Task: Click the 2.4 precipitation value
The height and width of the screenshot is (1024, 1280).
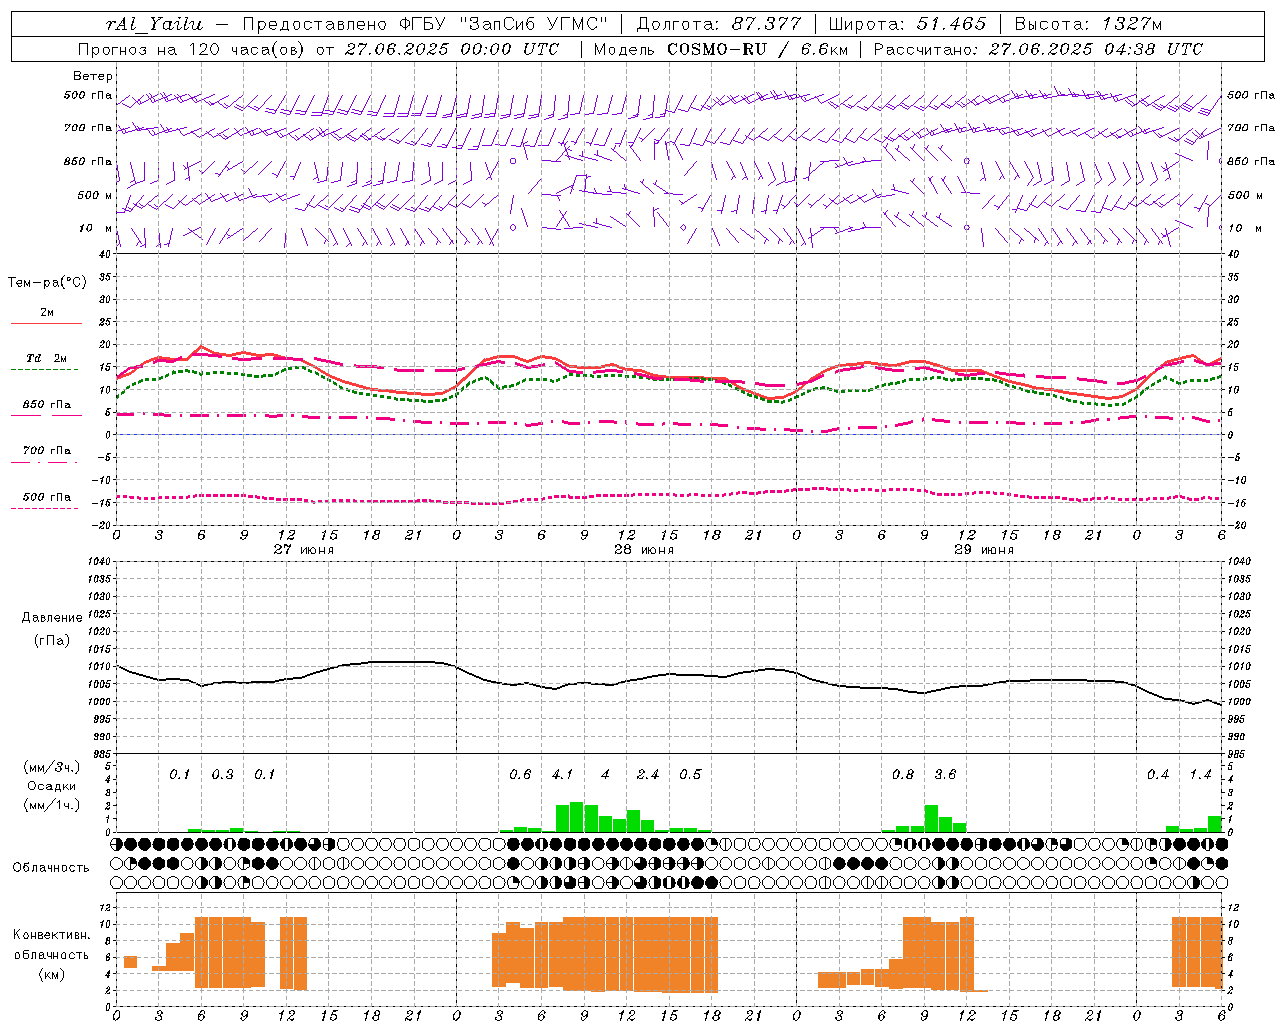Action: [648, 775]
